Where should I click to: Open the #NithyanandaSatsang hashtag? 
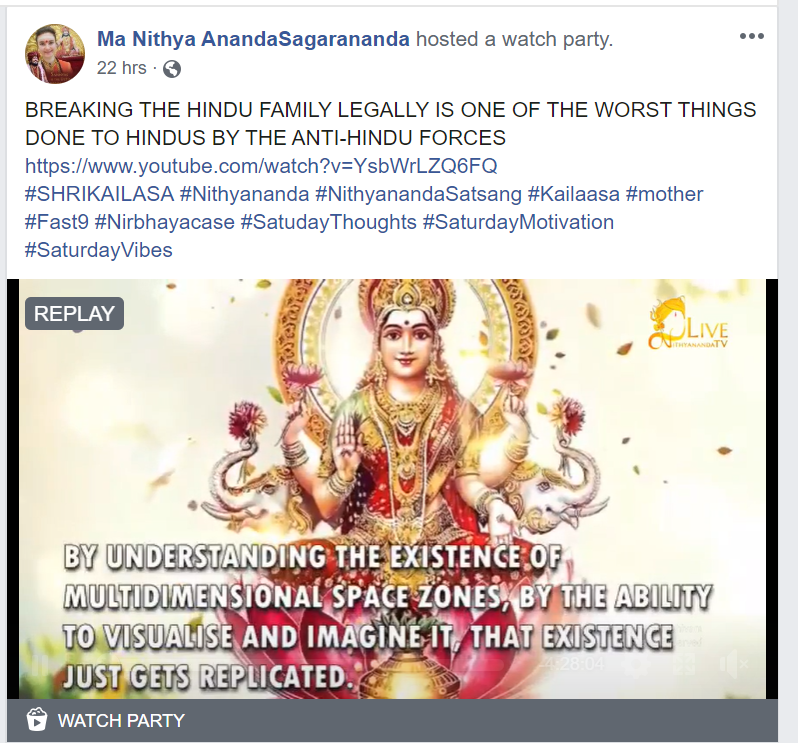pos(418,194)
